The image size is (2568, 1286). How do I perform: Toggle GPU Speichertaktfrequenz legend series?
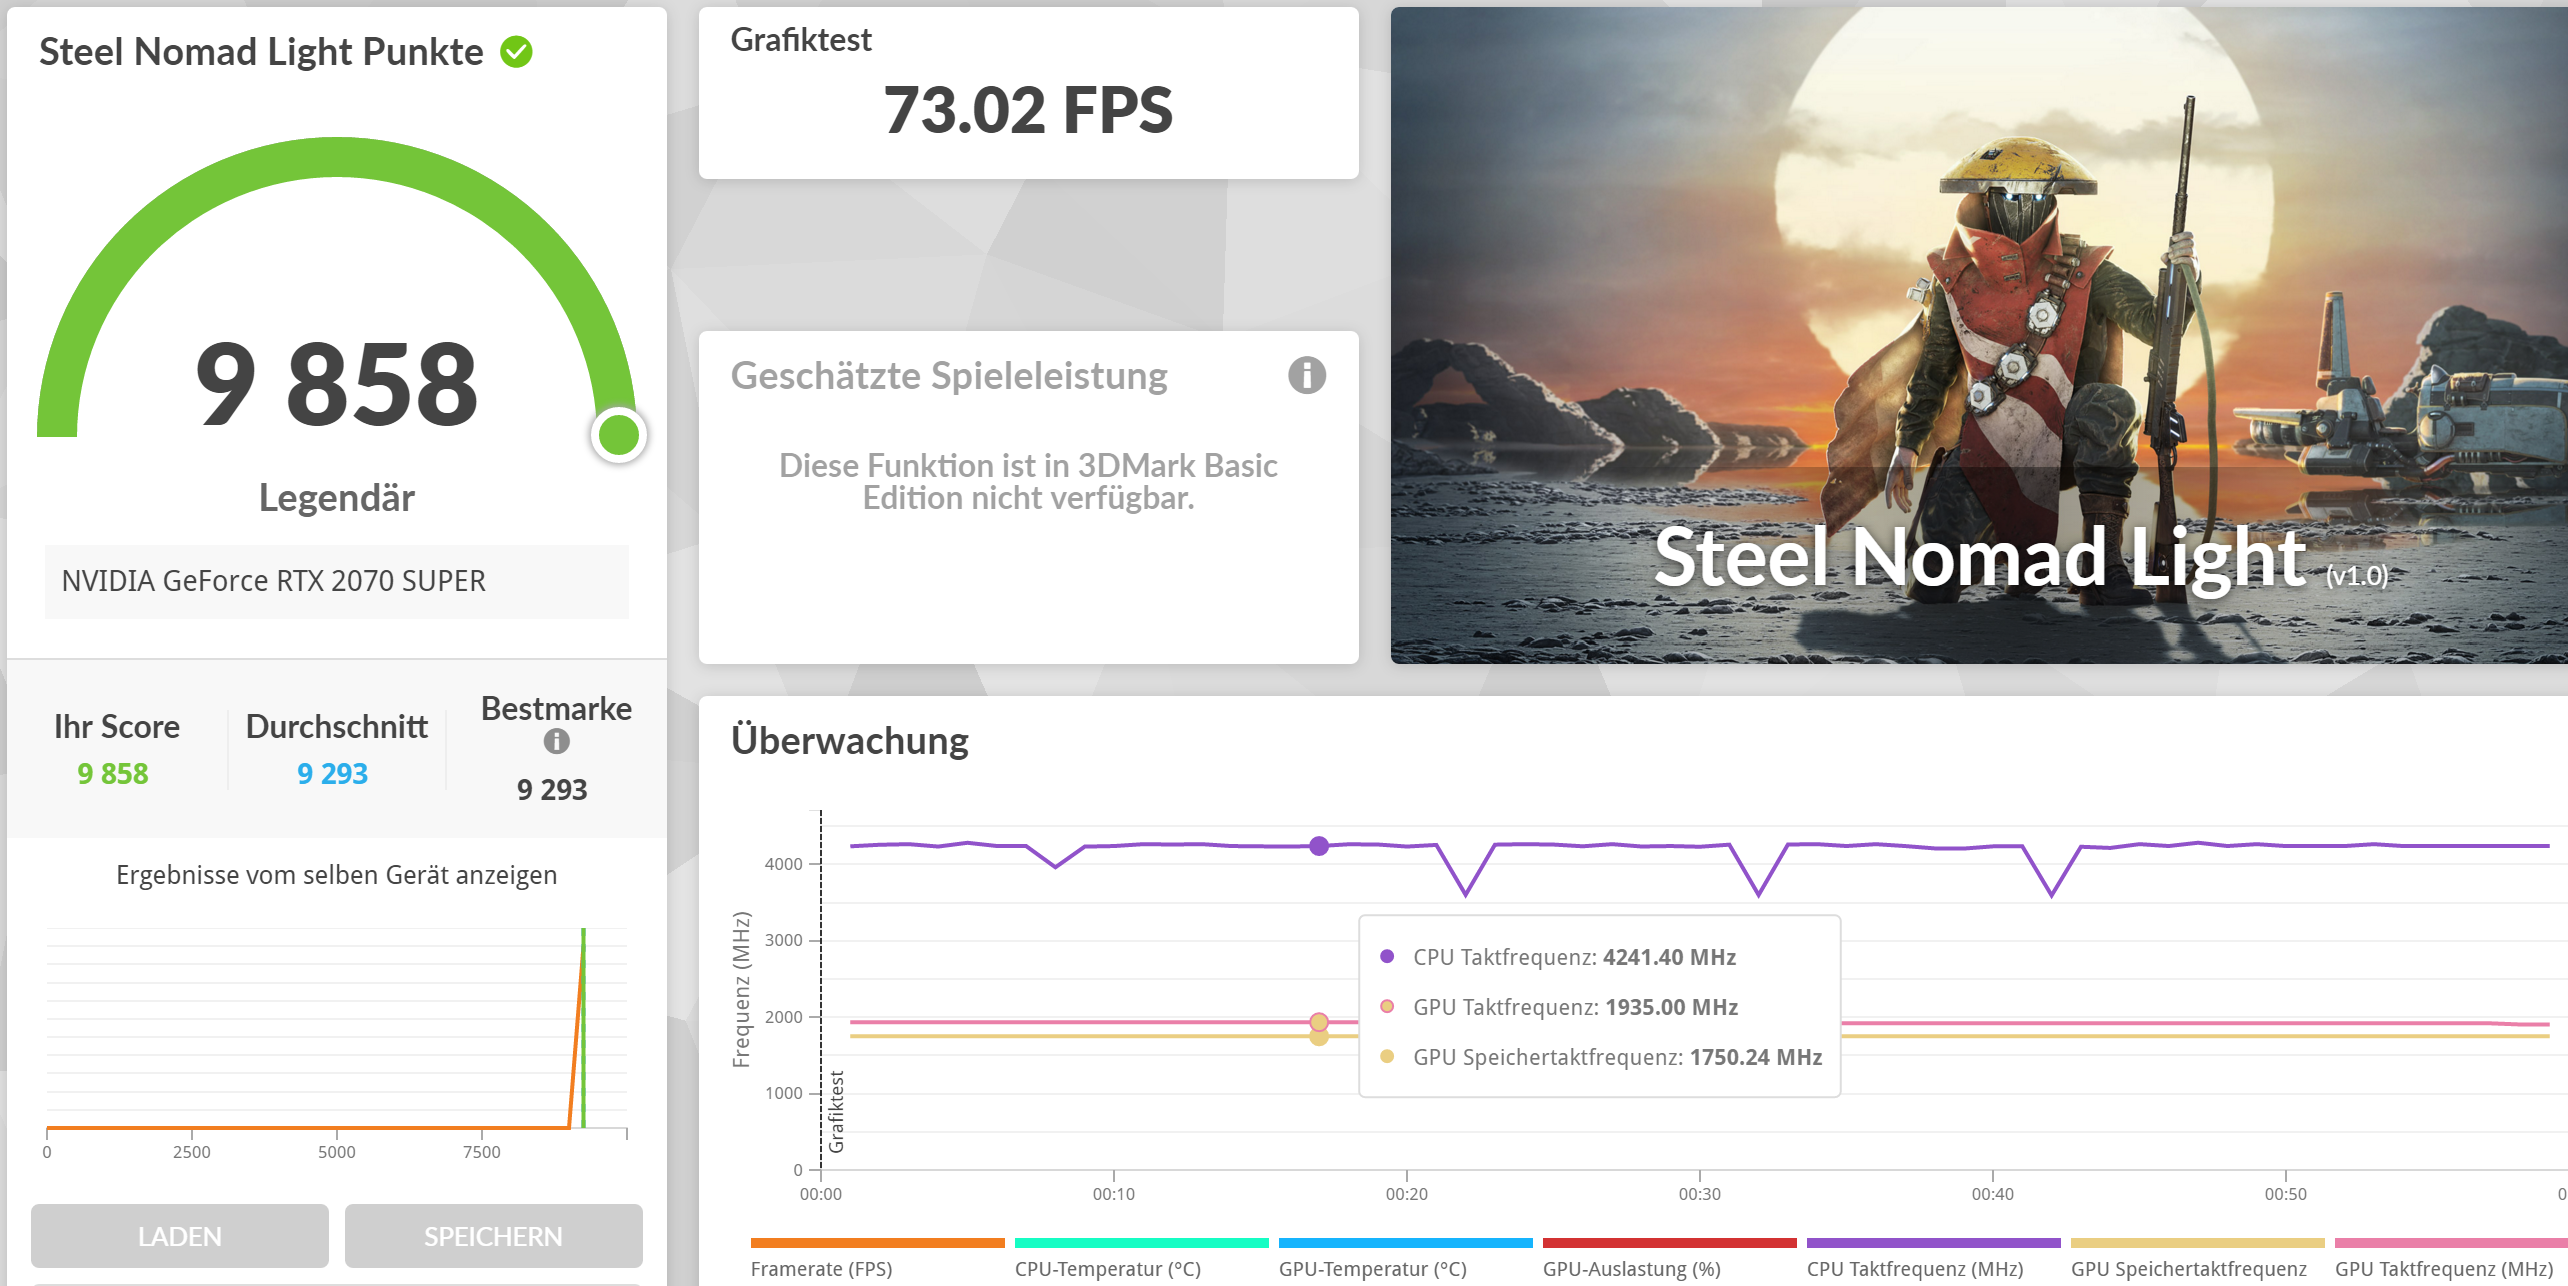[x=2188, y=1268]
